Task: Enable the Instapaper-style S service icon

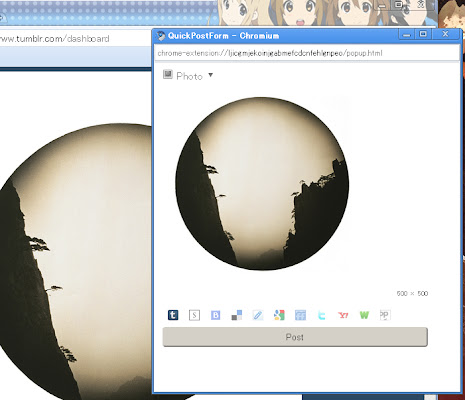Action: click(194, 315)
